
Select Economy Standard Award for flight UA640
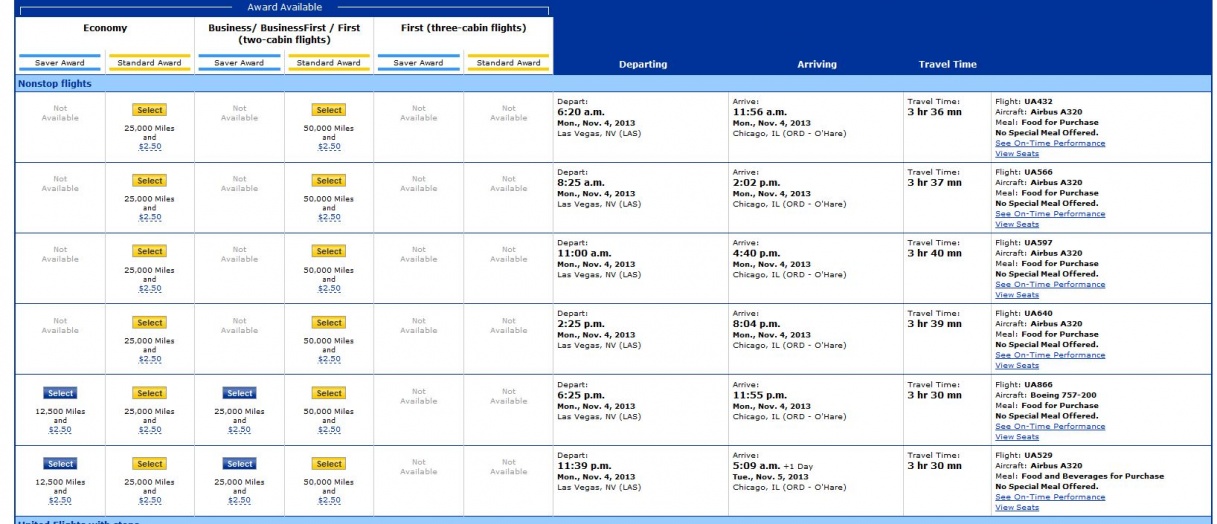click(150, 322)
